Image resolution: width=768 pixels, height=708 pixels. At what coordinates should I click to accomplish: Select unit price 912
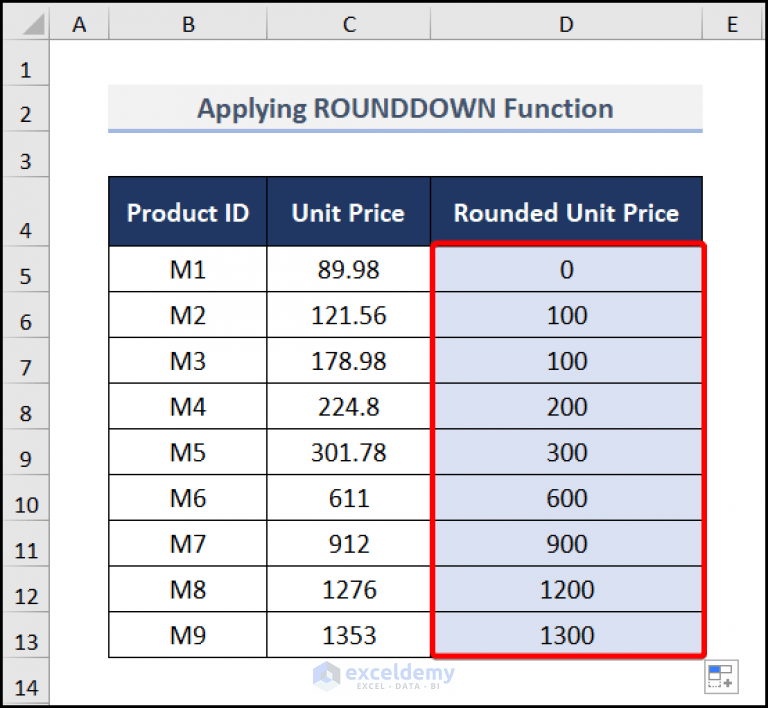pyautogui.click(x=349, y=543)
